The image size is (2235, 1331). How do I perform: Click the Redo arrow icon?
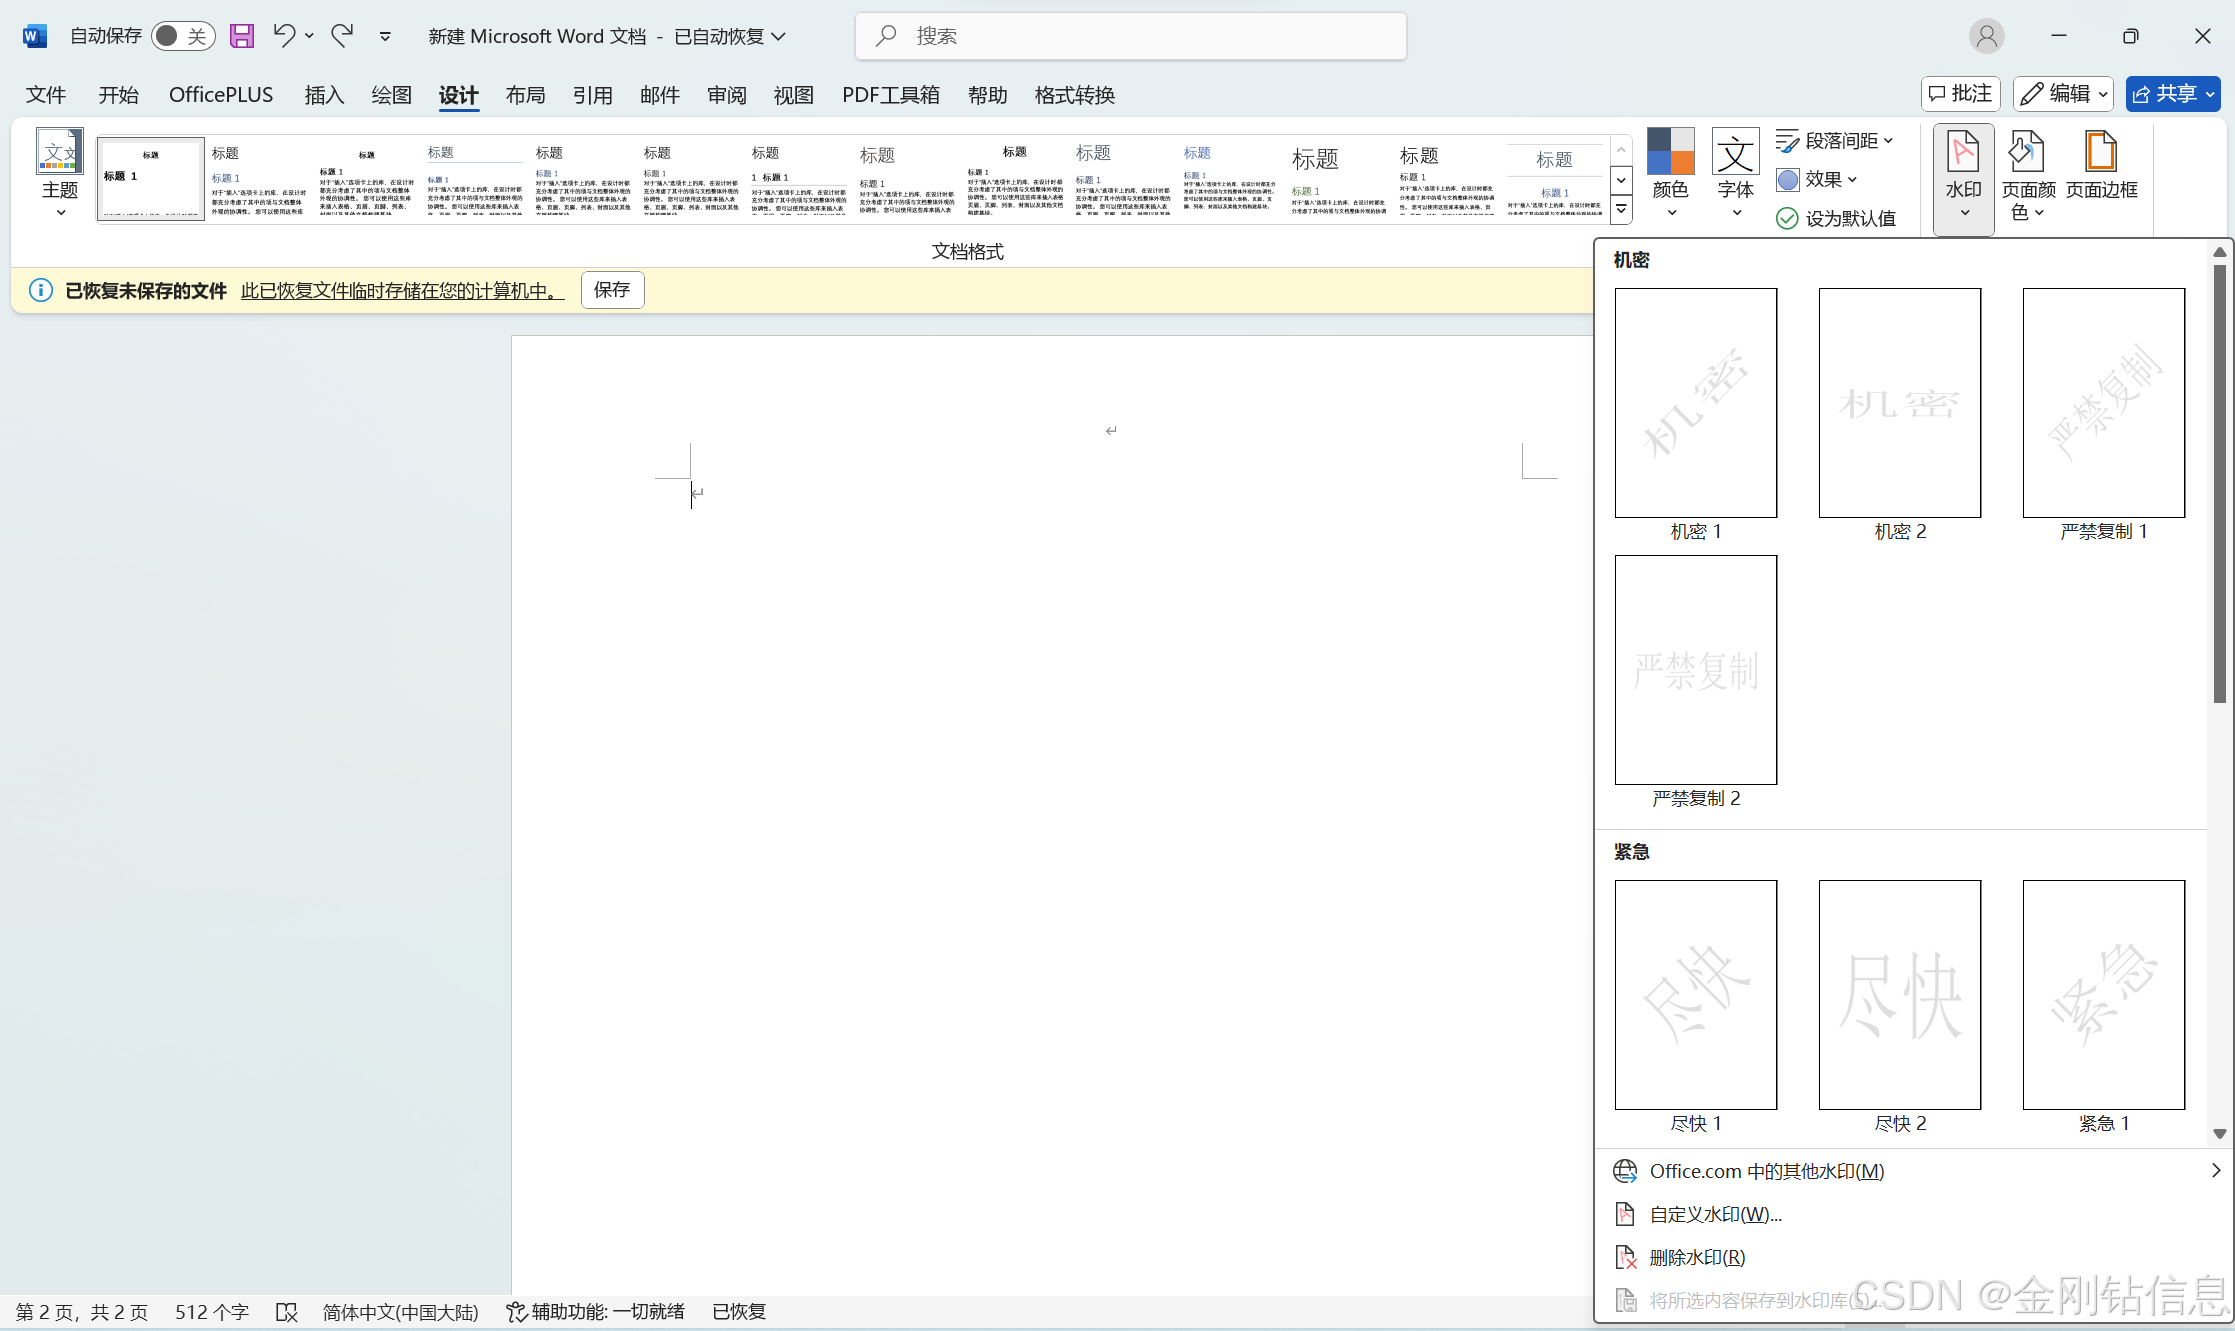pos(342,36)
